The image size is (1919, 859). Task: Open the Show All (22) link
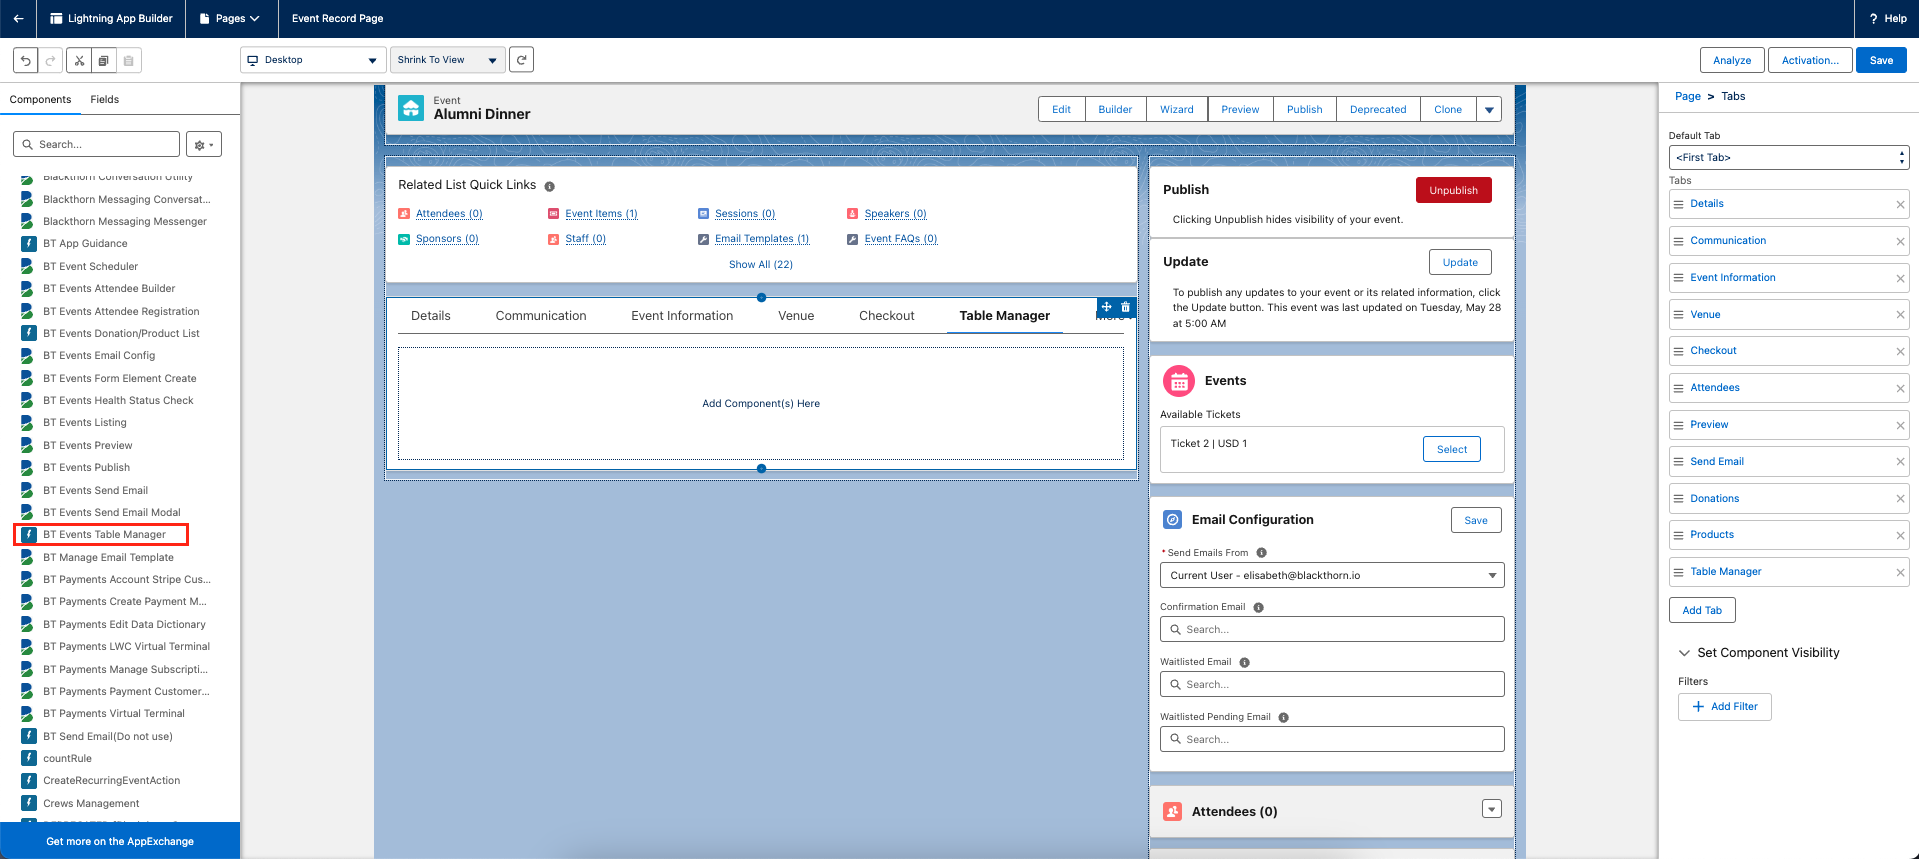point(761,265)
